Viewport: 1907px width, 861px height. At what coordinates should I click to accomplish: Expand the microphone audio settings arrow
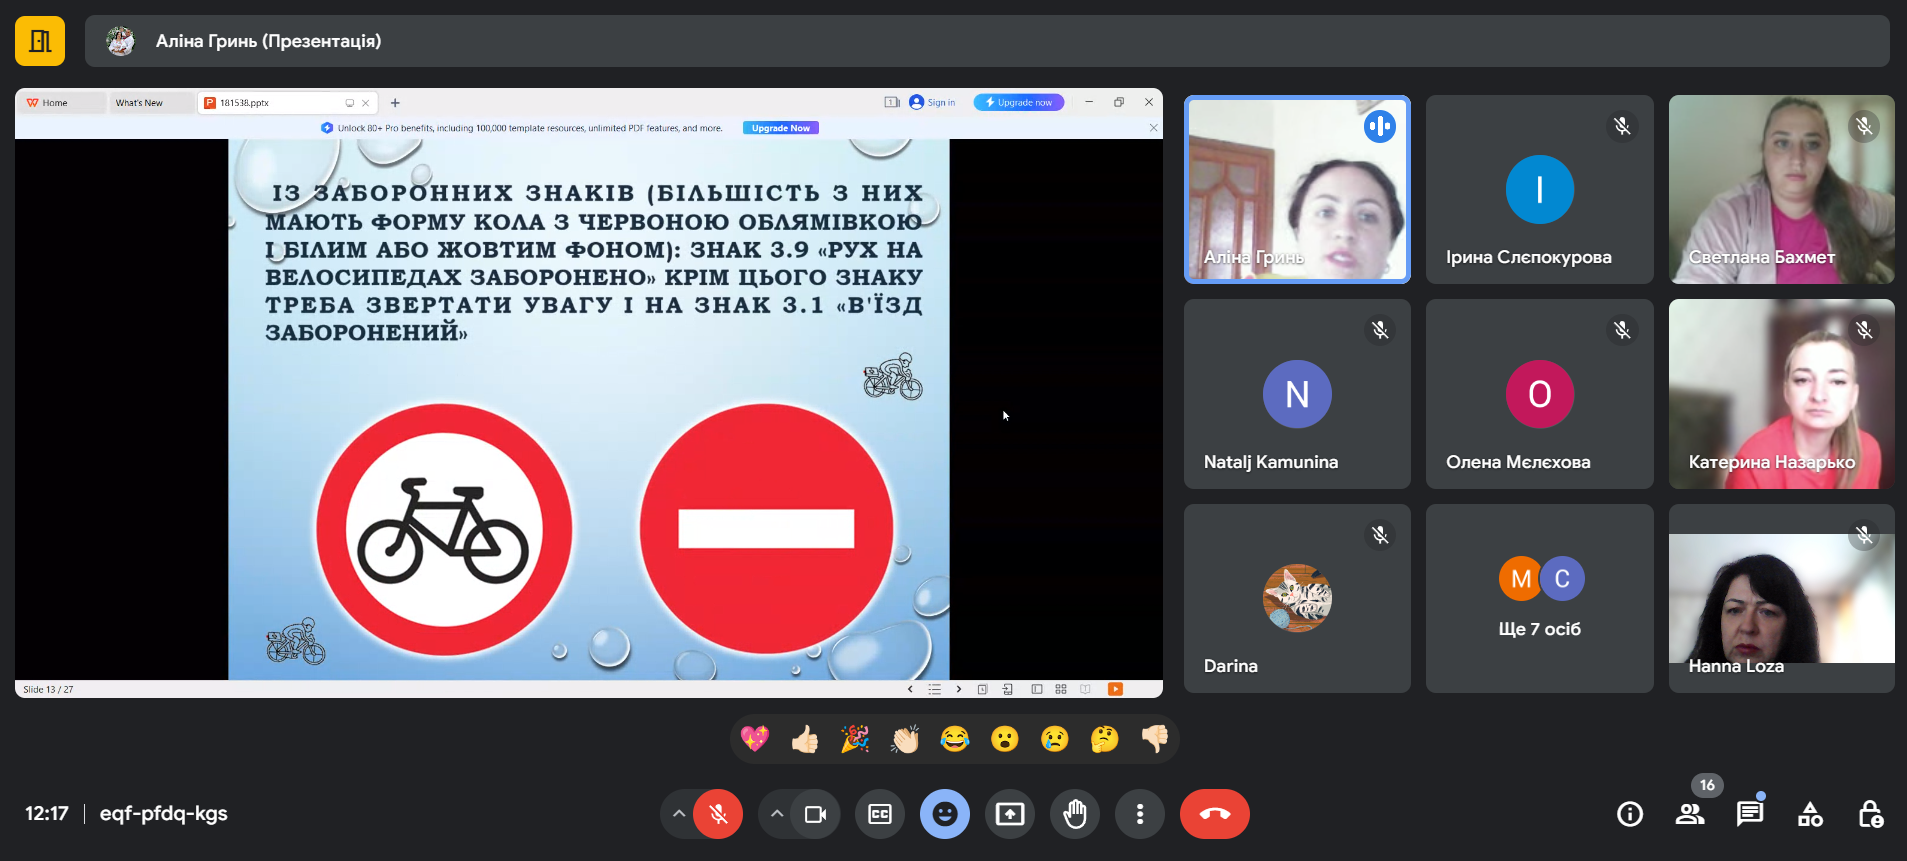point(679,814)
